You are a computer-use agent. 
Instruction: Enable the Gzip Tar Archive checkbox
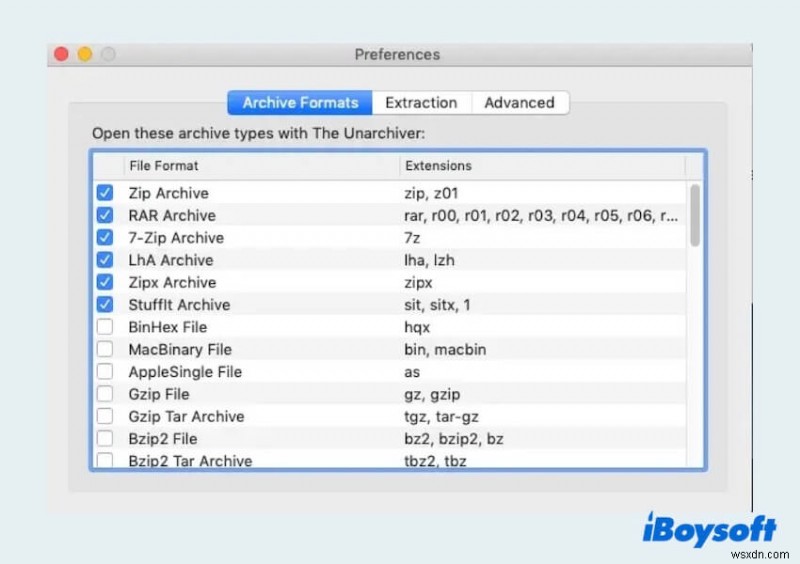pos(105,416)
